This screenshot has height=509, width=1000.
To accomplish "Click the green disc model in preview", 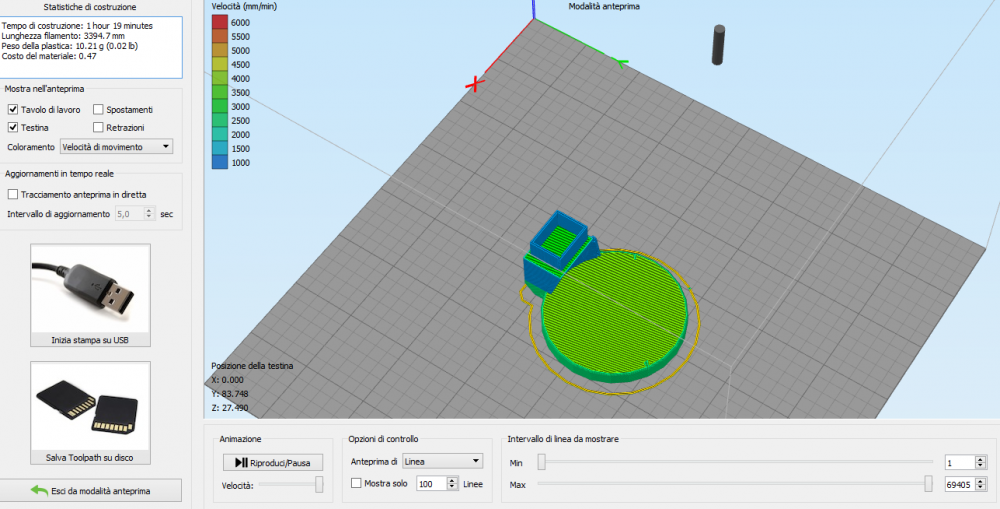I will pyautogui.click(x=614, y=312).
